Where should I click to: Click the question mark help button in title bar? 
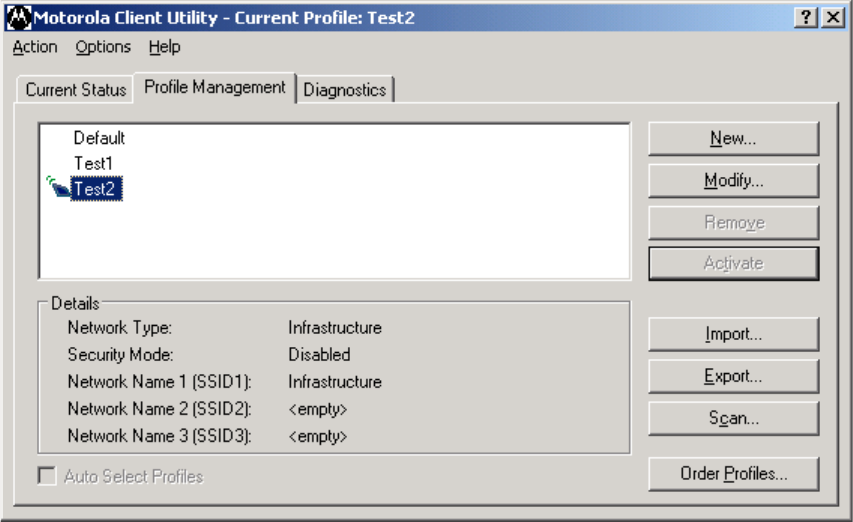(806, 17)
